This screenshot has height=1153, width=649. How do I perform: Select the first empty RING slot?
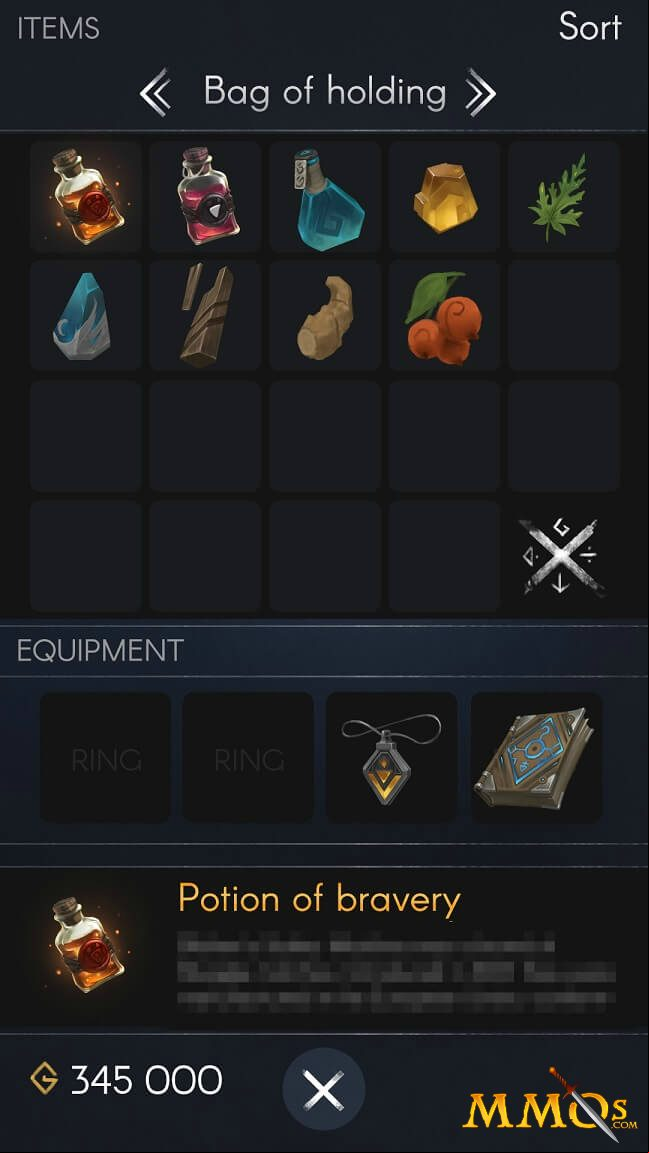pos(105,757)
